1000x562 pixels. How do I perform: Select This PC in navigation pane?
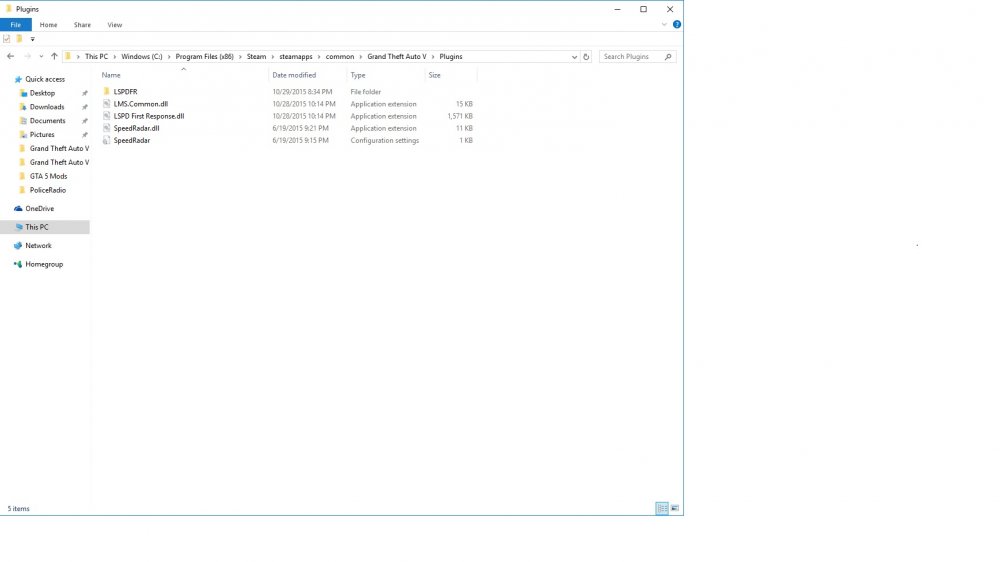click(x=45, y=227)
